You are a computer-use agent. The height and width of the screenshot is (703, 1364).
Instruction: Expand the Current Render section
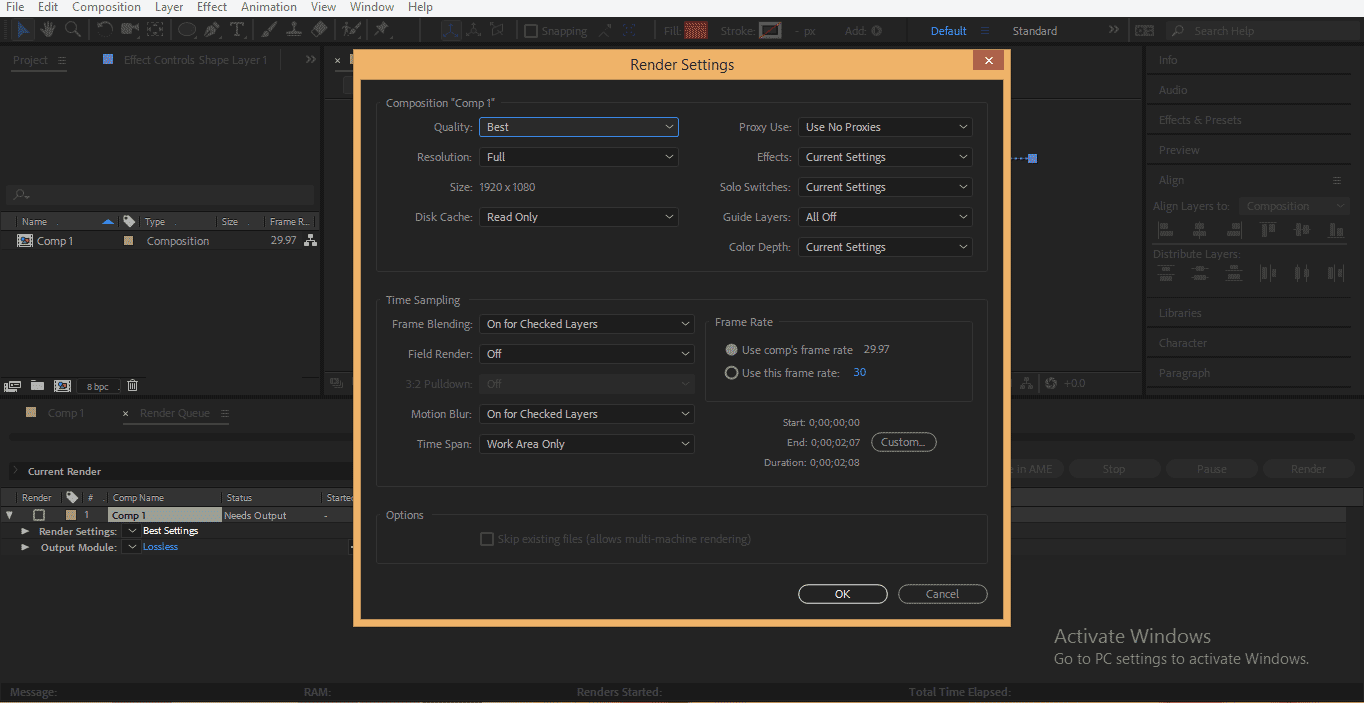pyautogui.click(x=15, y=471)
